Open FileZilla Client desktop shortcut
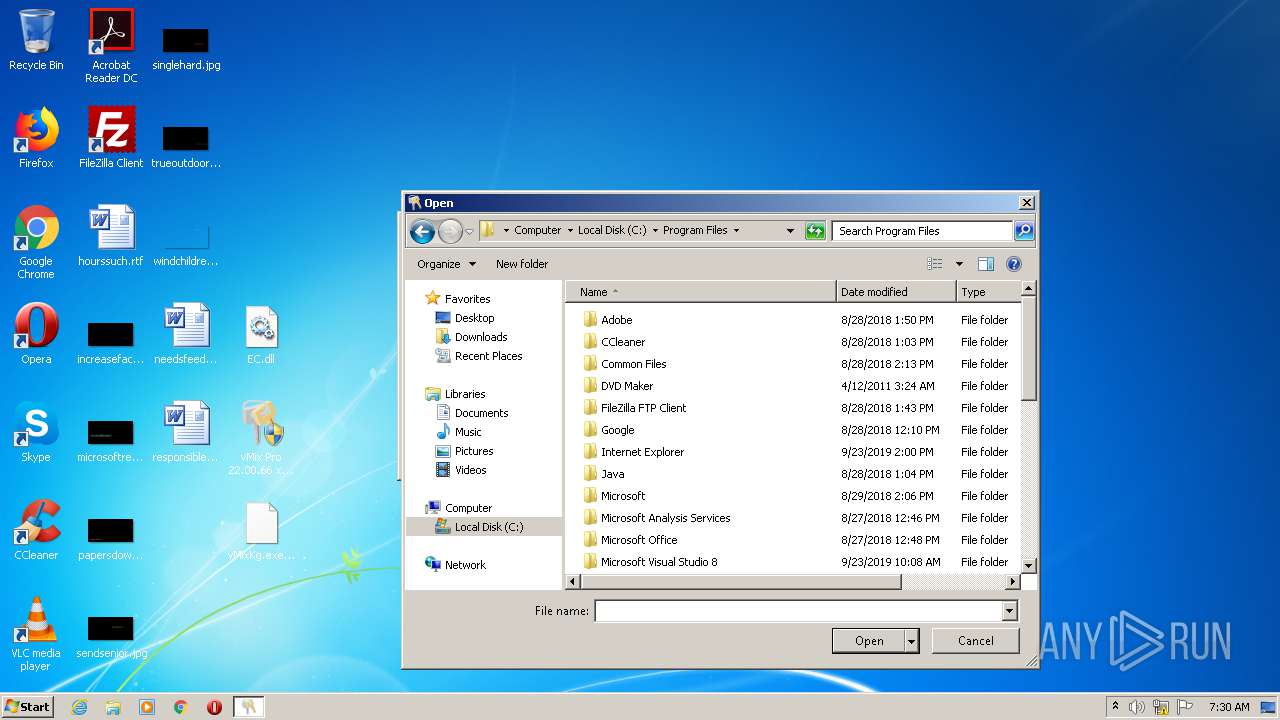The image size is (1280, 720). (x=111, y=138)
